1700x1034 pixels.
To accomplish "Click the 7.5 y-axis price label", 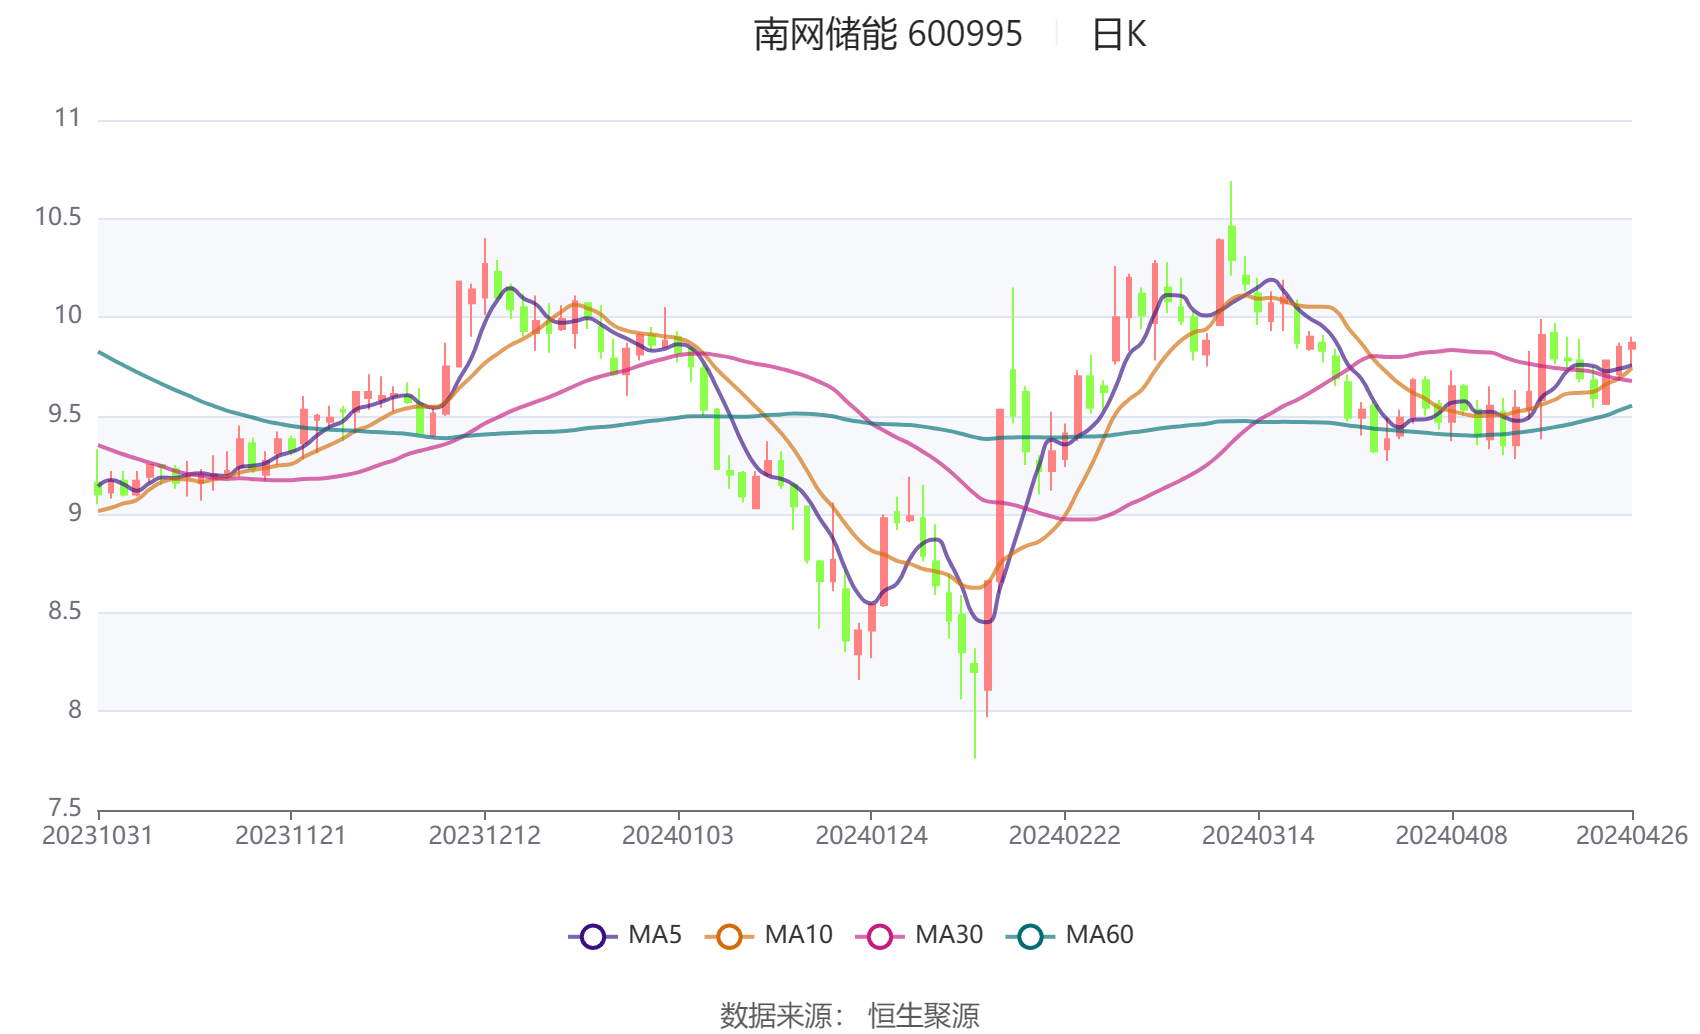I will tap(65, 808).
